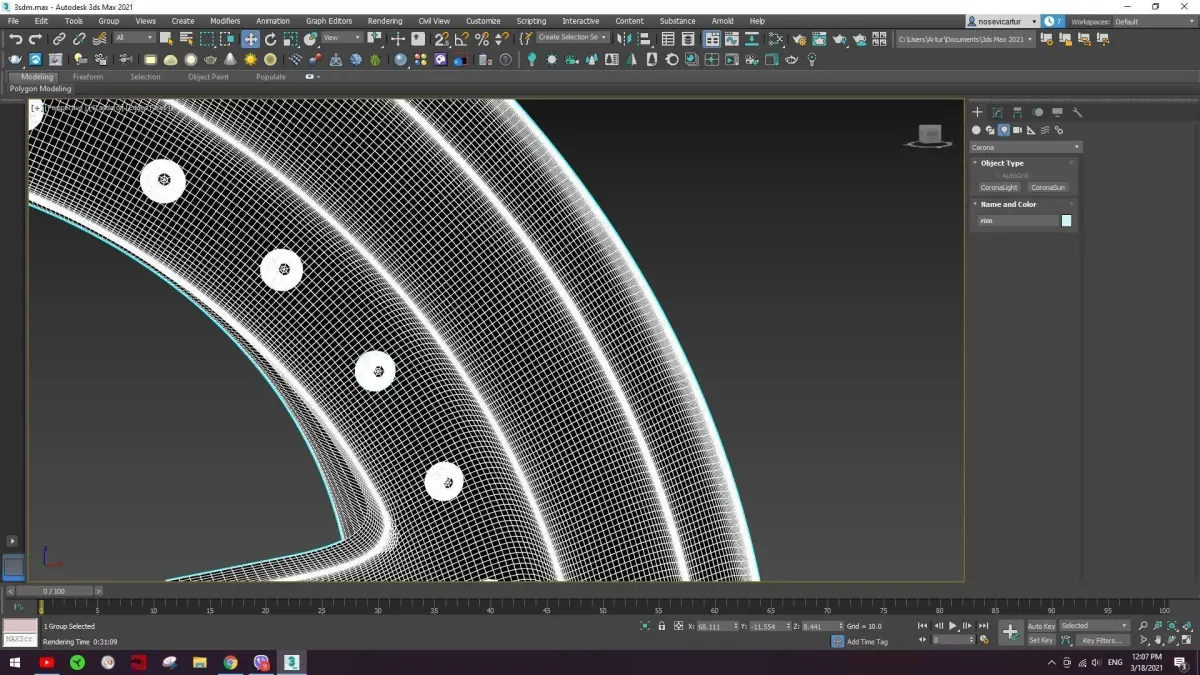Open the Corona category dropdown
The width and height of the screenshot is (1200, 675).
[1026, 147]
